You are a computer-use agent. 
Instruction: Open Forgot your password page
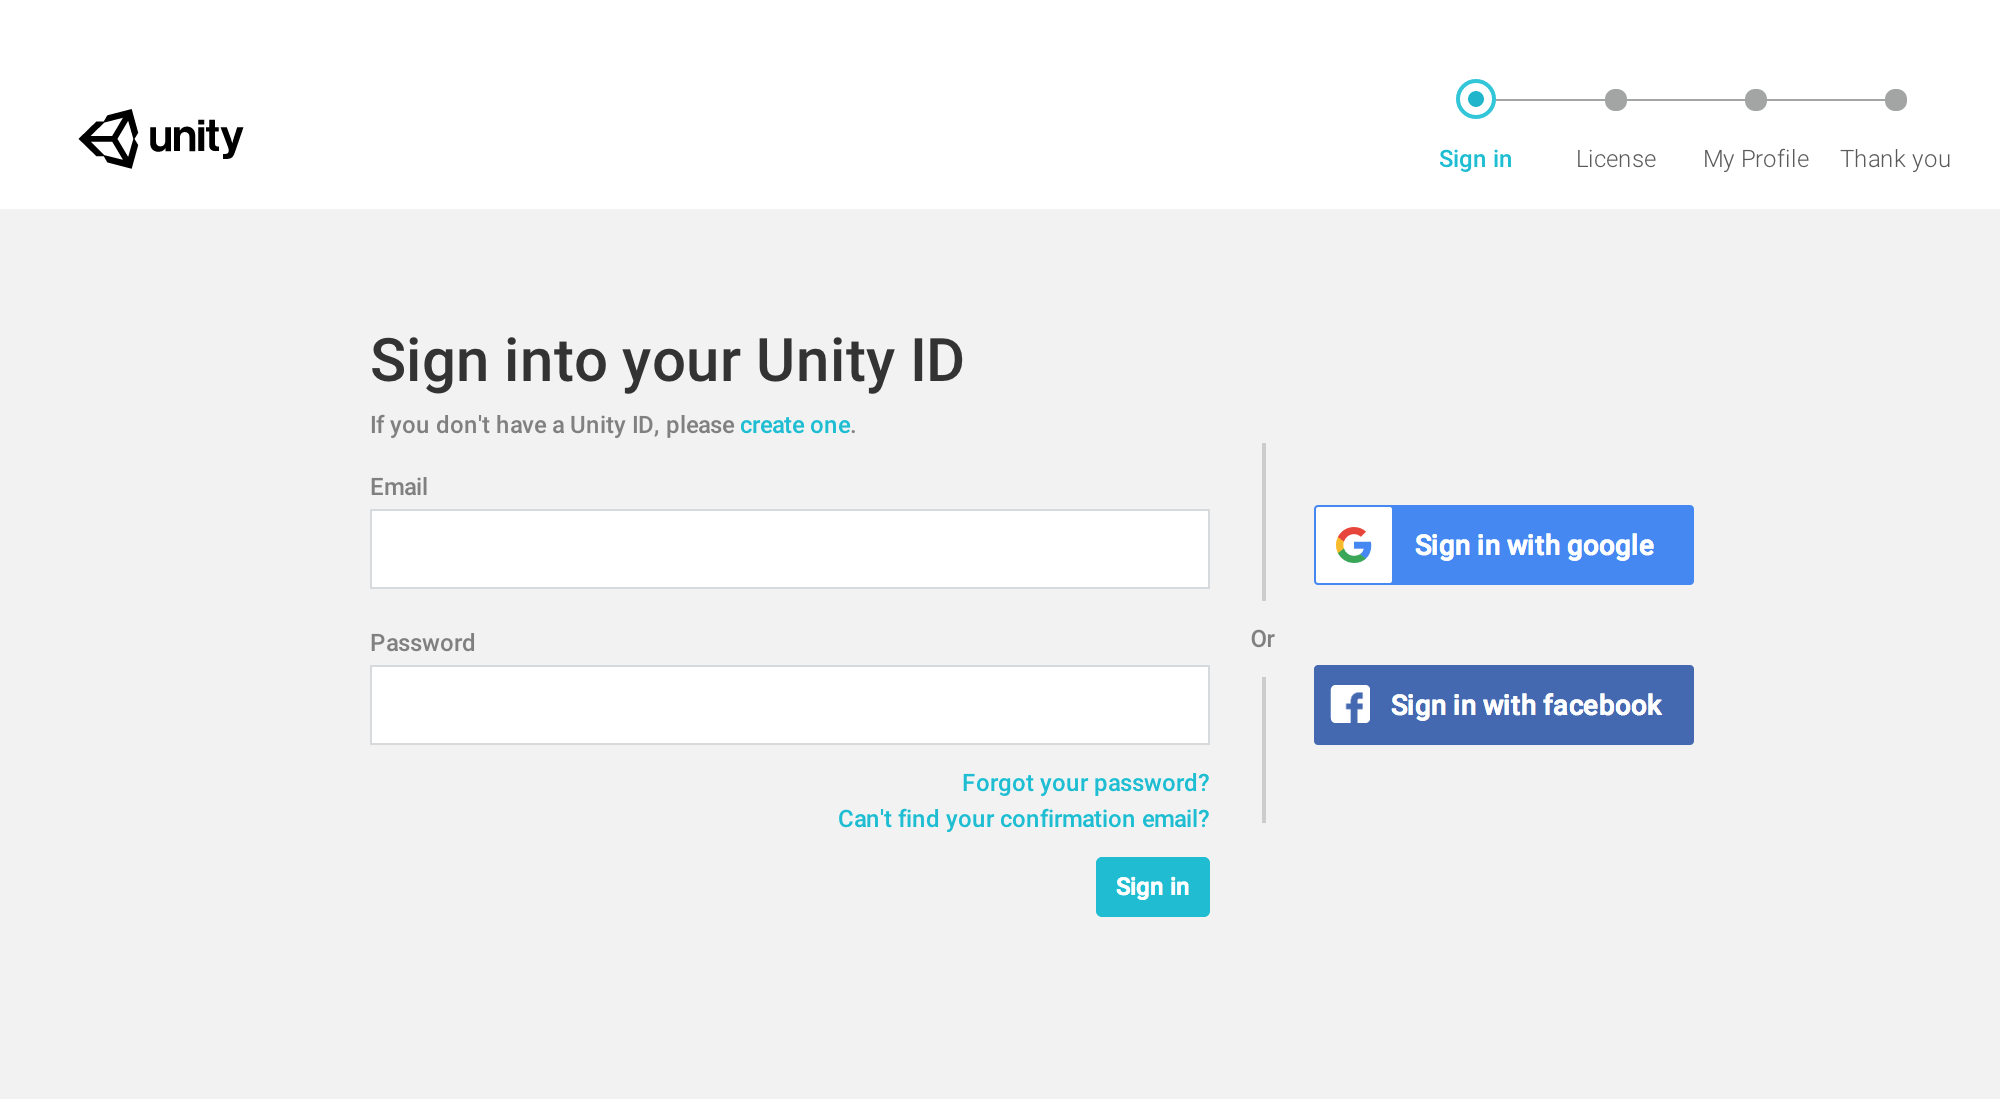[x=1084, y=783]
